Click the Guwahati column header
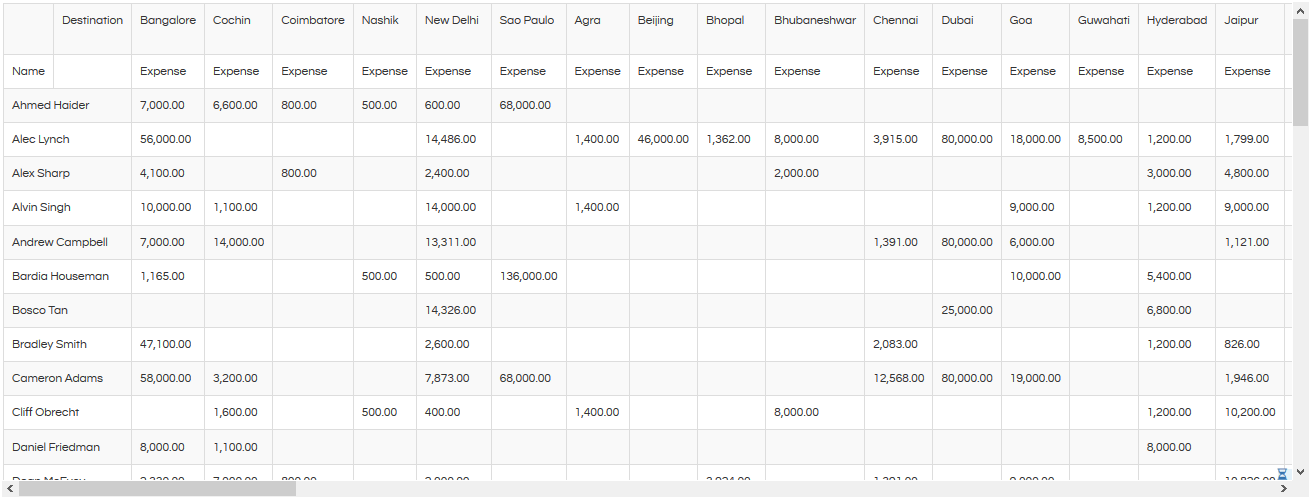This screenshot has width=1313, height=501. (1104, 29)
